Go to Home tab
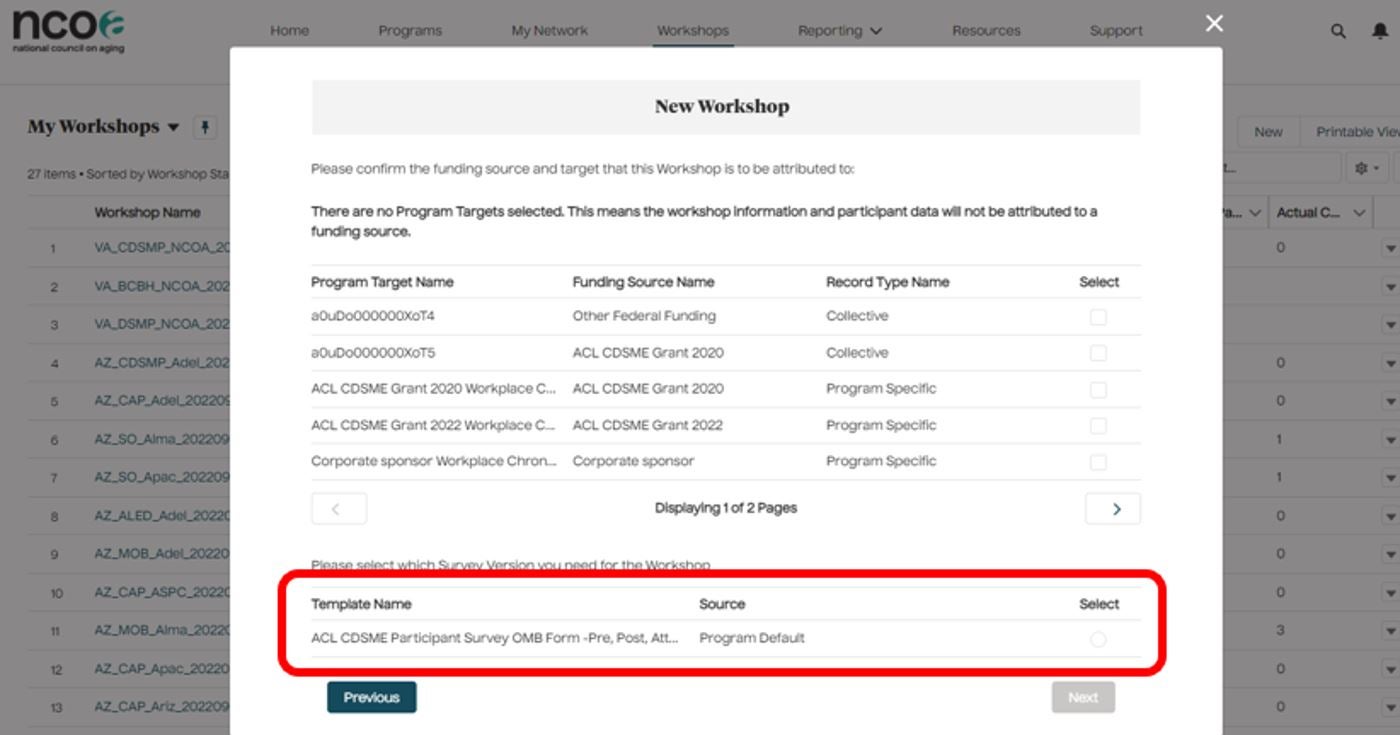Viewport: 1400px width, 735px height. pos(289,31)
